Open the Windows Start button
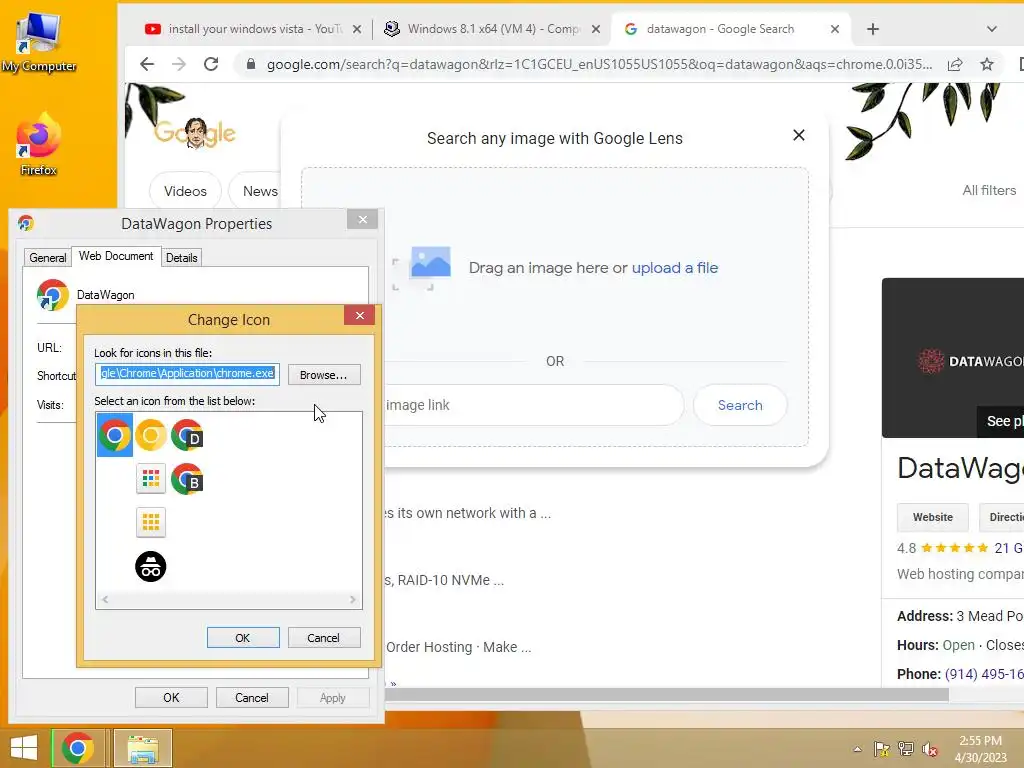The width and height of the screenshot is (1024, 768). [24, 748]
